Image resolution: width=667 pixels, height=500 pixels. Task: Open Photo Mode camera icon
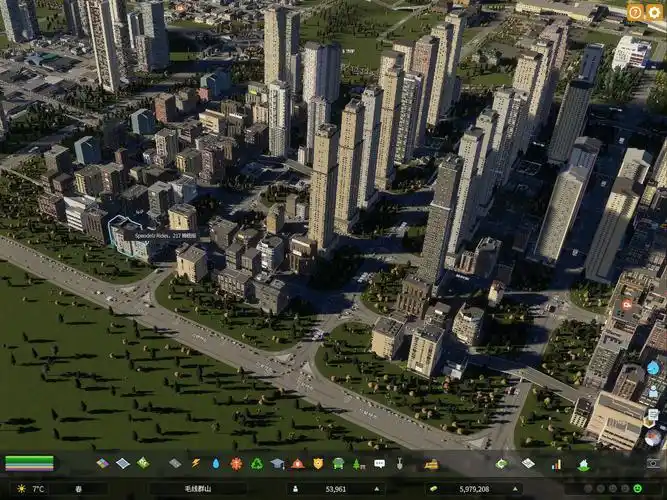pos(652,463)
